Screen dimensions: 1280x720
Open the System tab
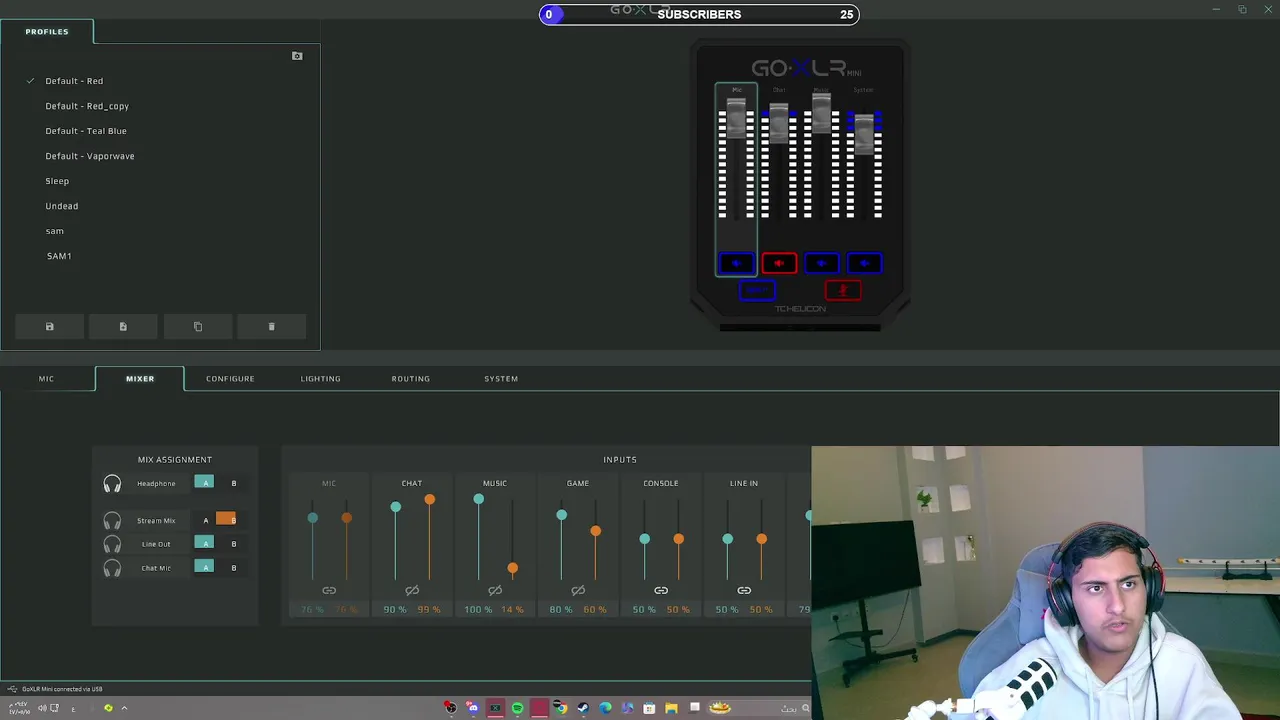pos(501,379)
